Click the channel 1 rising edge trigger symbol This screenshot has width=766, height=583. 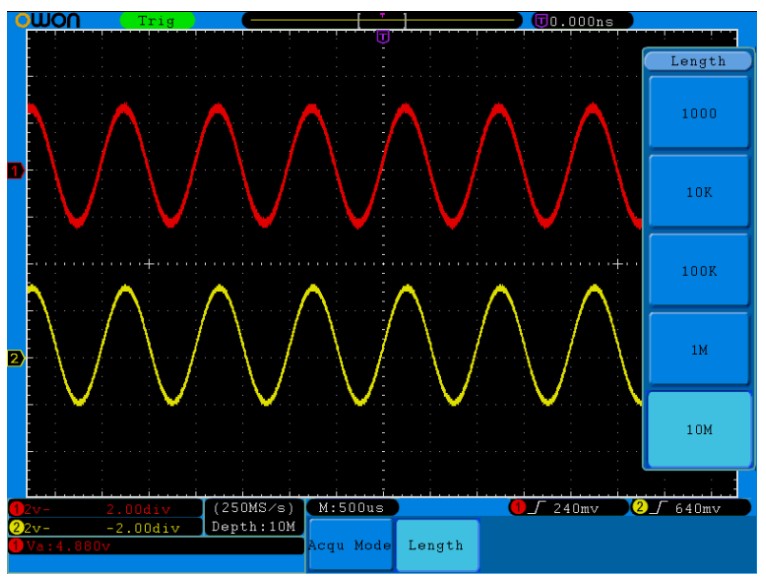[537, 508]
